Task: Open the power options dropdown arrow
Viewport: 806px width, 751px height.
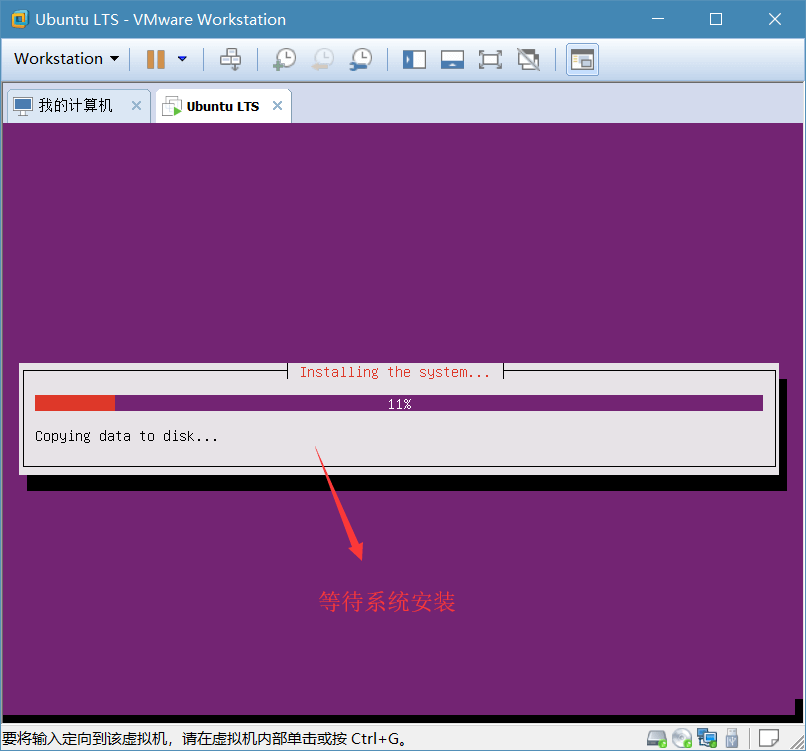Action: click(x=182, y=59)
